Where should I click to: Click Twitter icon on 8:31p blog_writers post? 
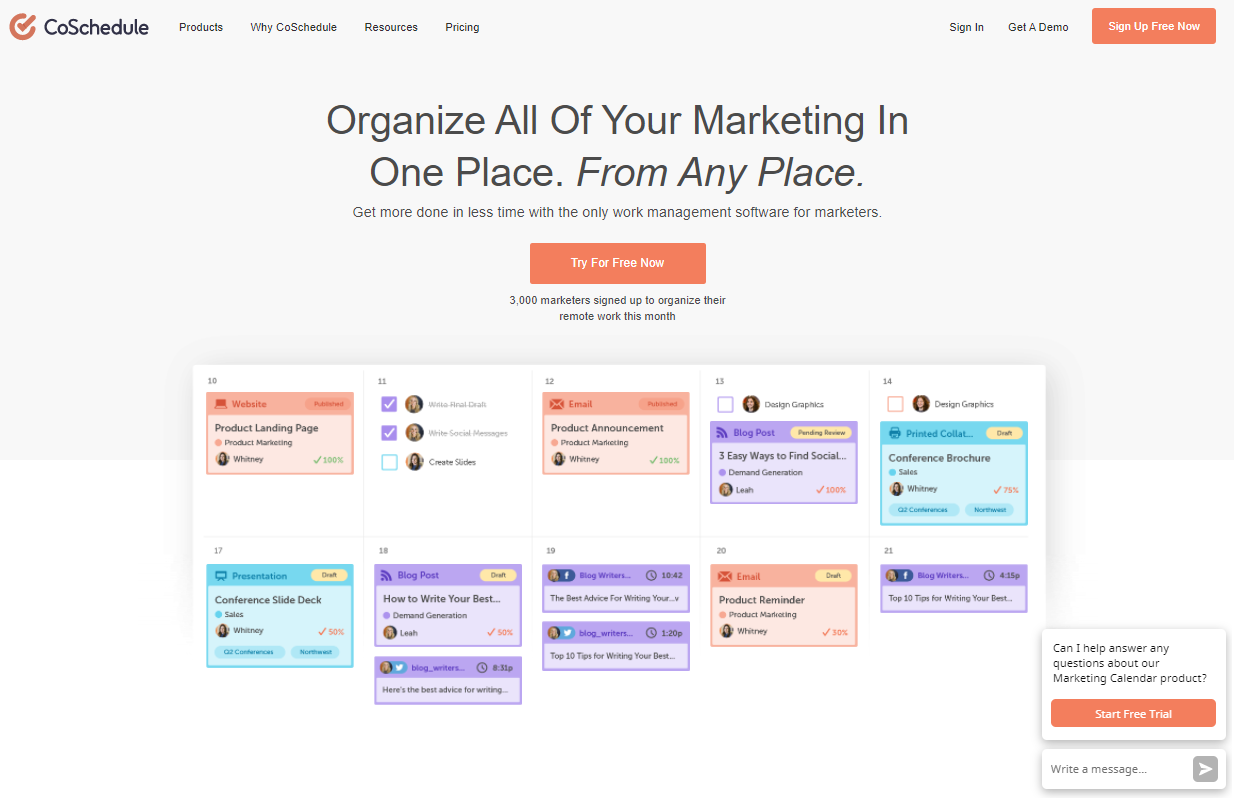click(x=399, y=667)
